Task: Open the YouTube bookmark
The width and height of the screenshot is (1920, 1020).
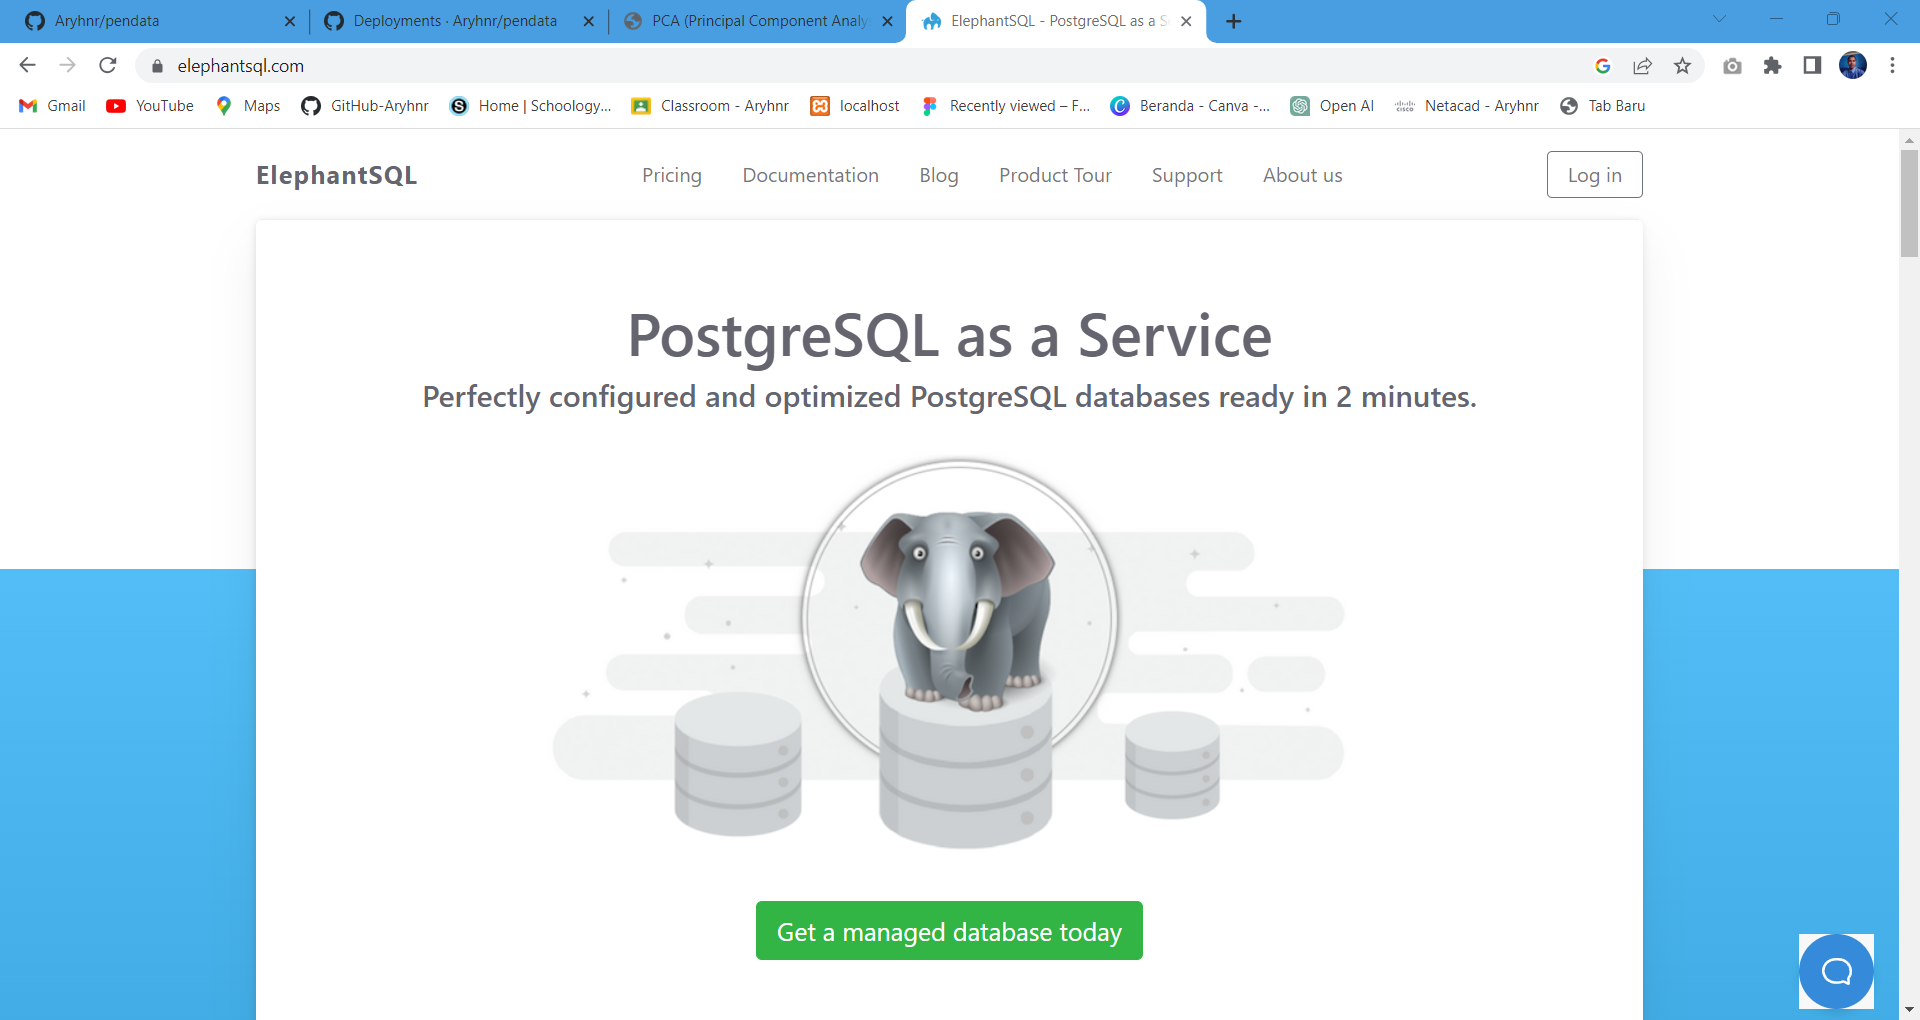Action: tap(151, 106)
